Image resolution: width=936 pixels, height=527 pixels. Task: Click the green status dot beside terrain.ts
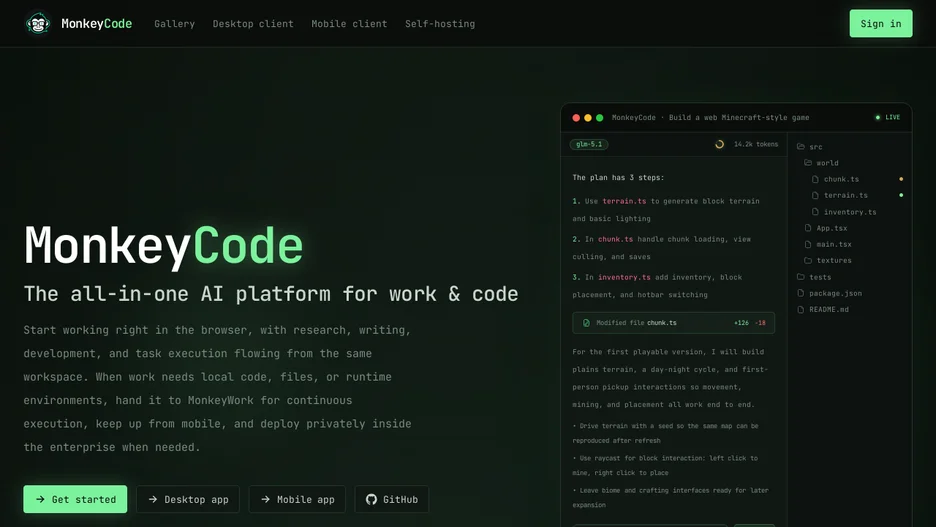click(x=901, y=195)
